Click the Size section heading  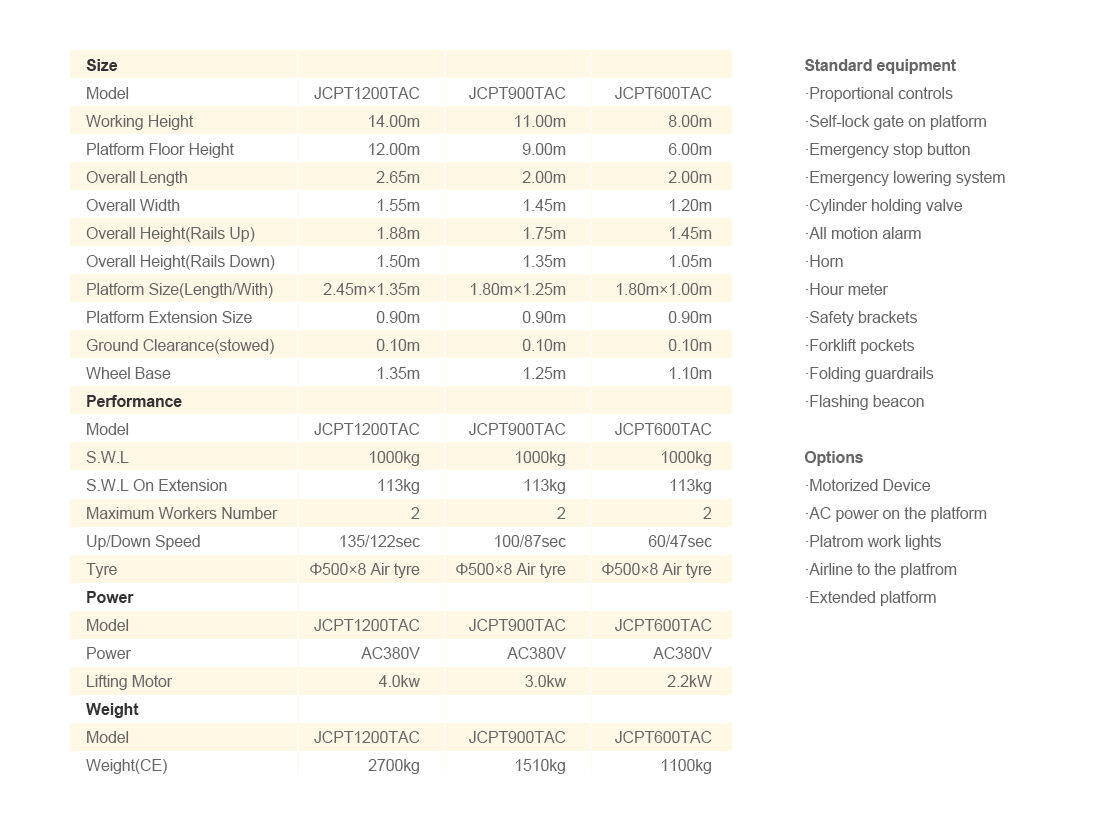[102, 65]
